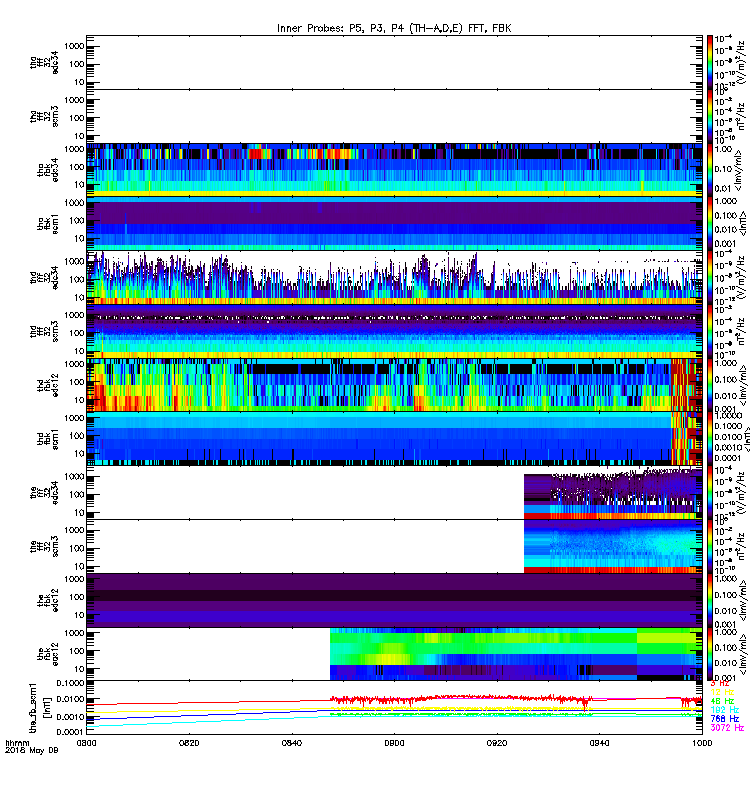Click the 'thd fff 32 scm3' panel label
Image resolution: width=750 pixels, height=800 pixels.
[44, 331]
